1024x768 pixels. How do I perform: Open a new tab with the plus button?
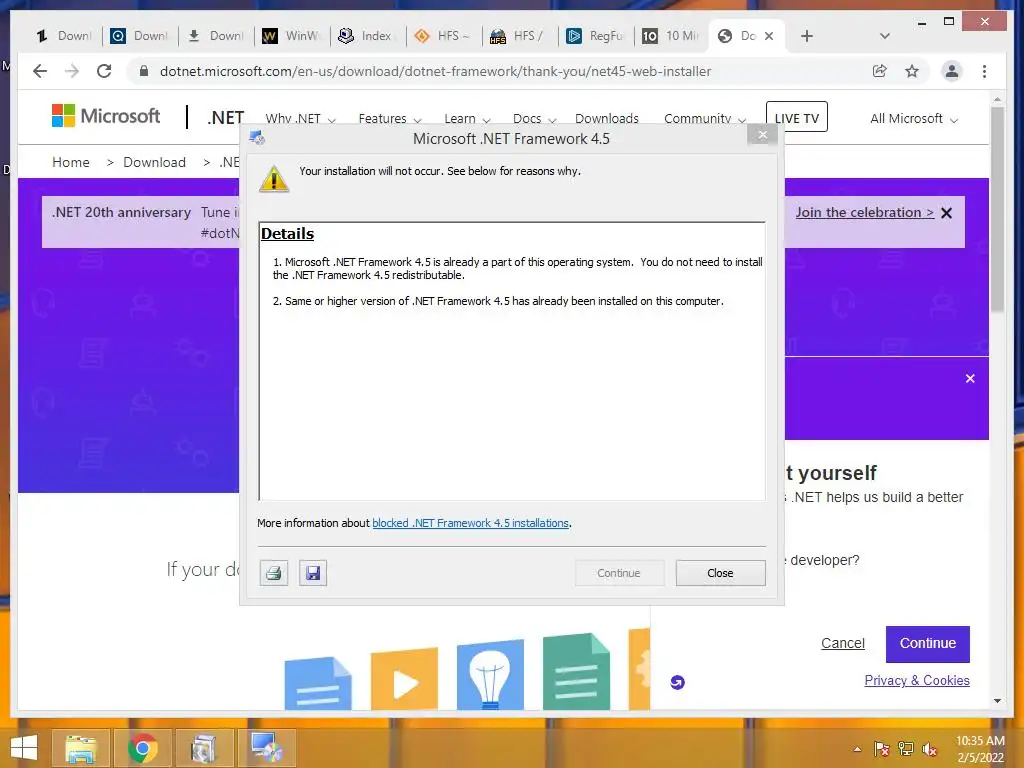click(807, 36)
